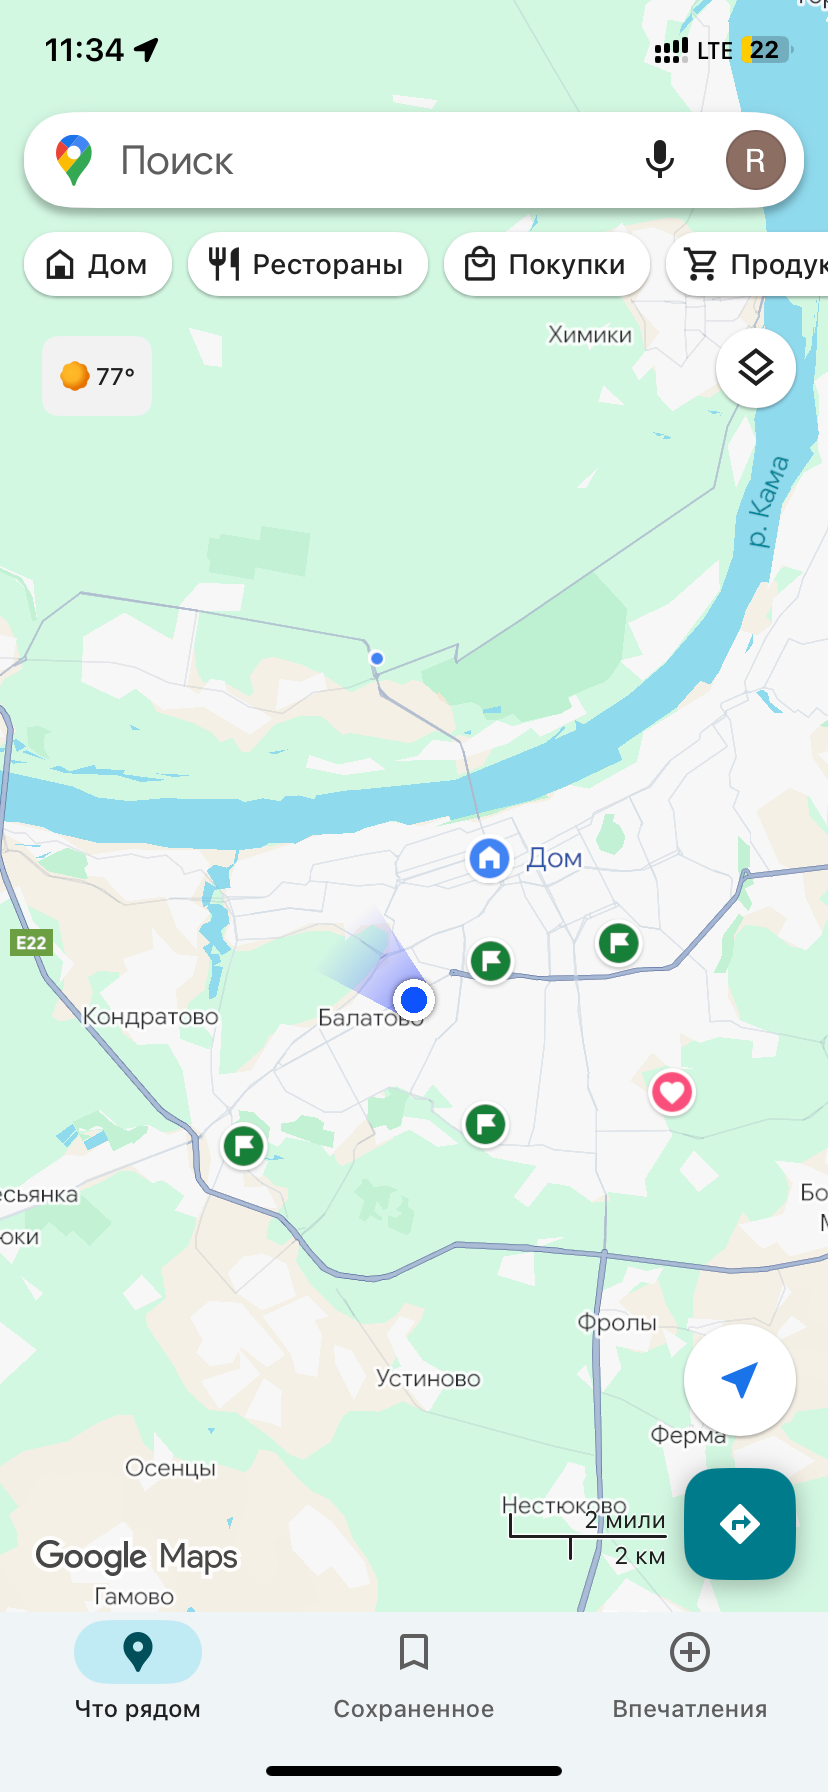Select the Дом shortcut chip

click(98, 264)
